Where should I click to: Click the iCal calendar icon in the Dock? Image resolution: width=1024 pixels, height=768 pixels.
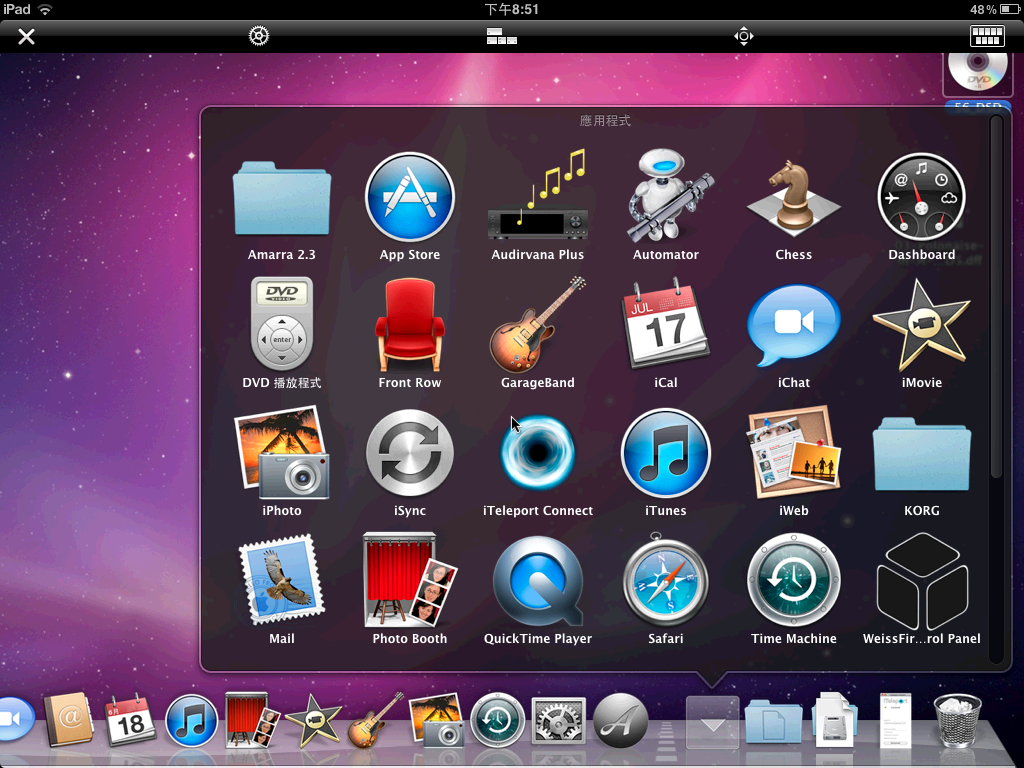(x=130, y=720)
